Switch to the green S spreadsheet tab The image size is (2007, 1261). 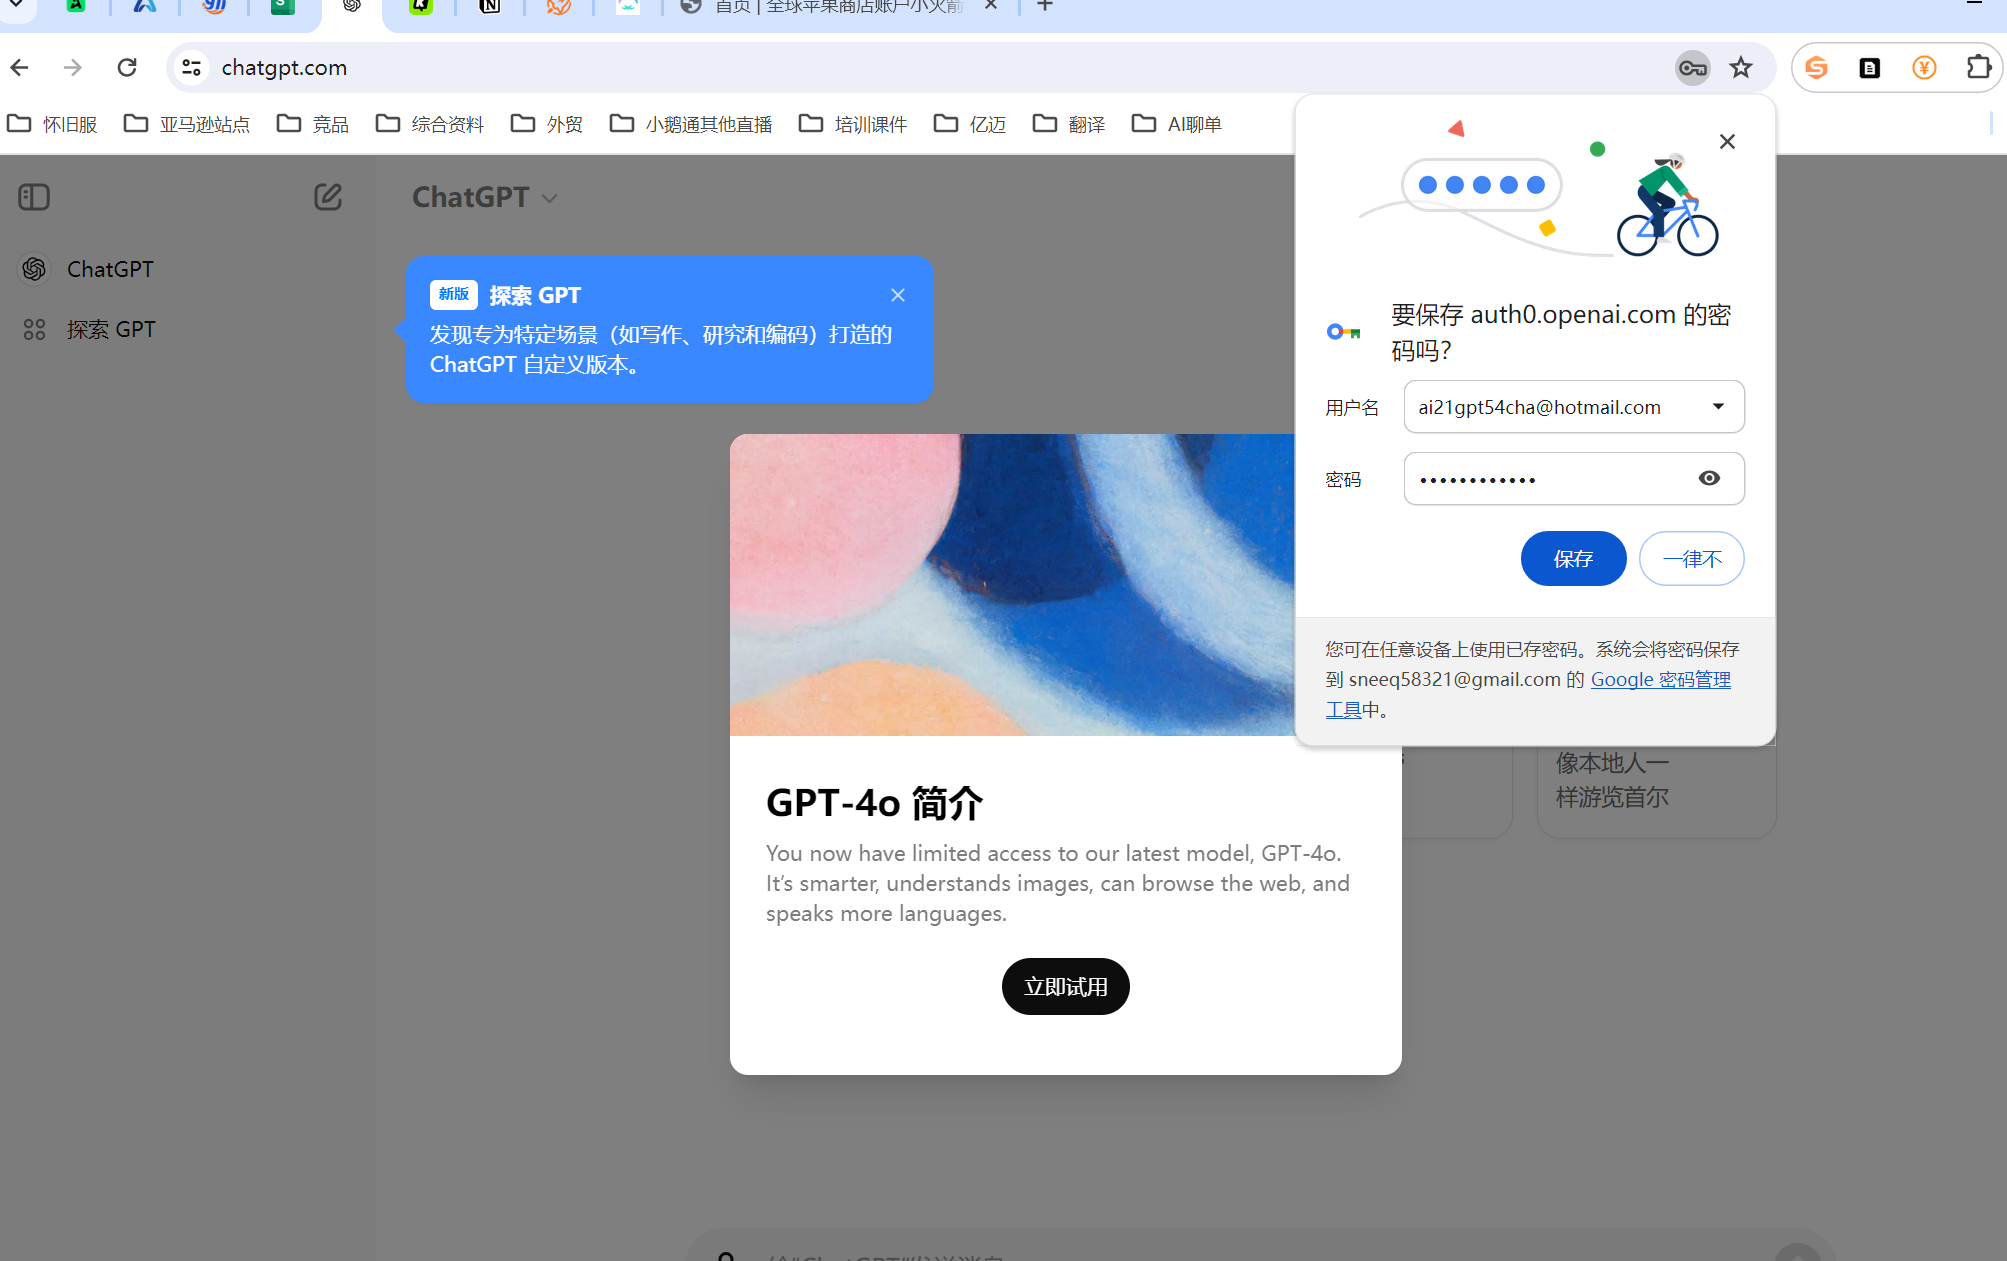point(283,8)
